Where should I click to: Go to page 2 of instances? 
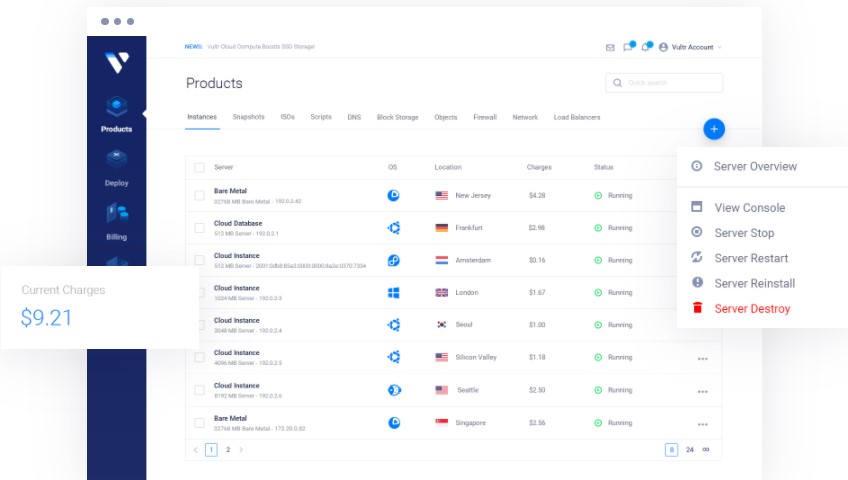pyautogui.click(x=227, y=450)
